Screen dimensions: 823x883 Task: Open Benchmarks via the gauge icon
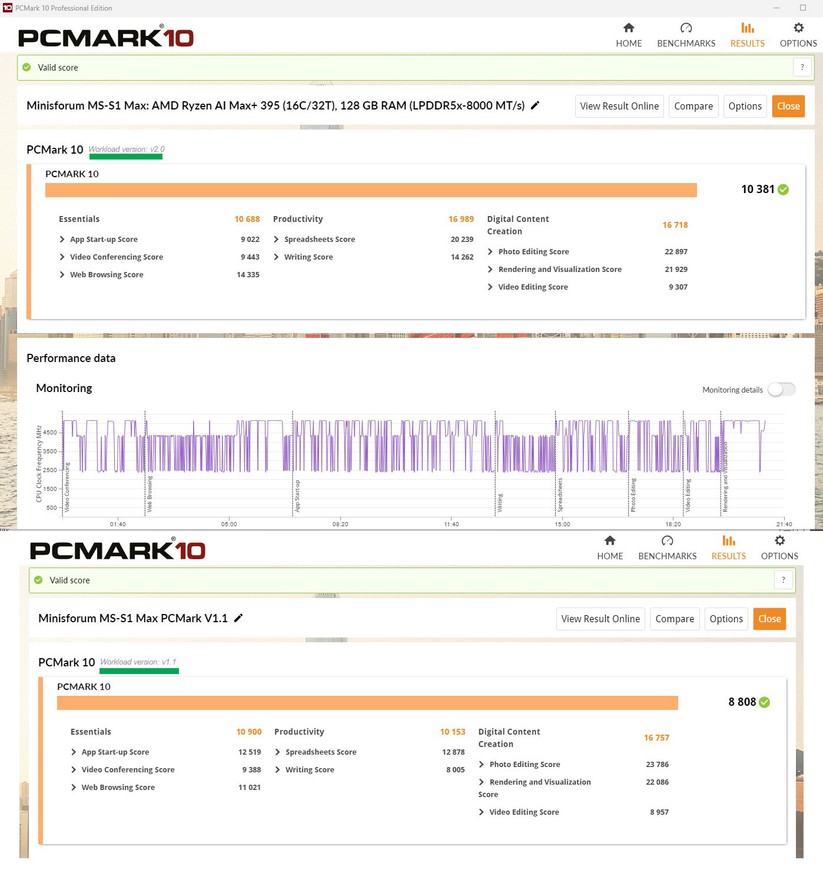click(685, 31)
